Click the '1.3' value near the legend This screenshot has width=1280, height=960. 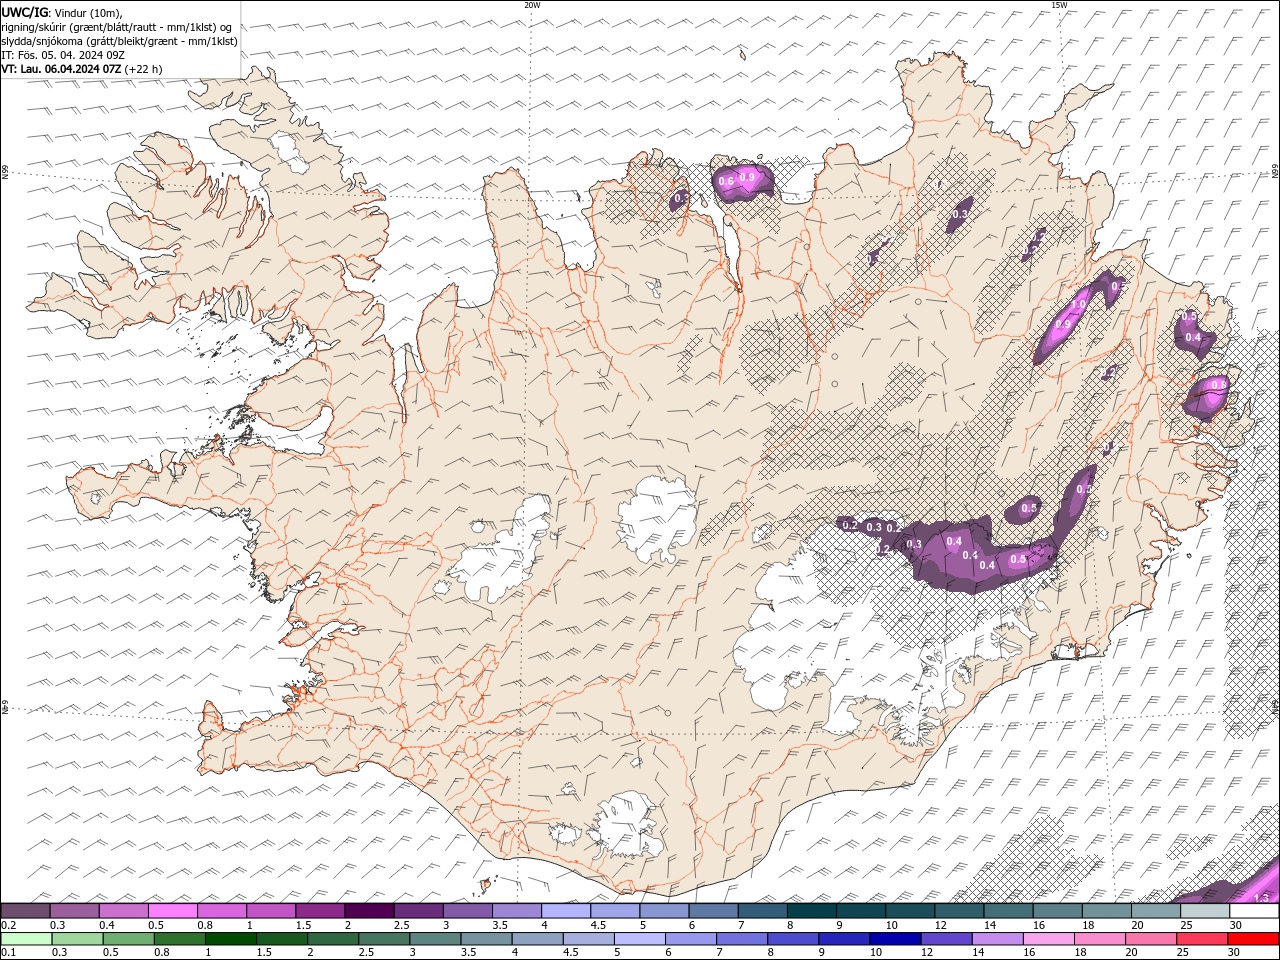pos(1261,898)
